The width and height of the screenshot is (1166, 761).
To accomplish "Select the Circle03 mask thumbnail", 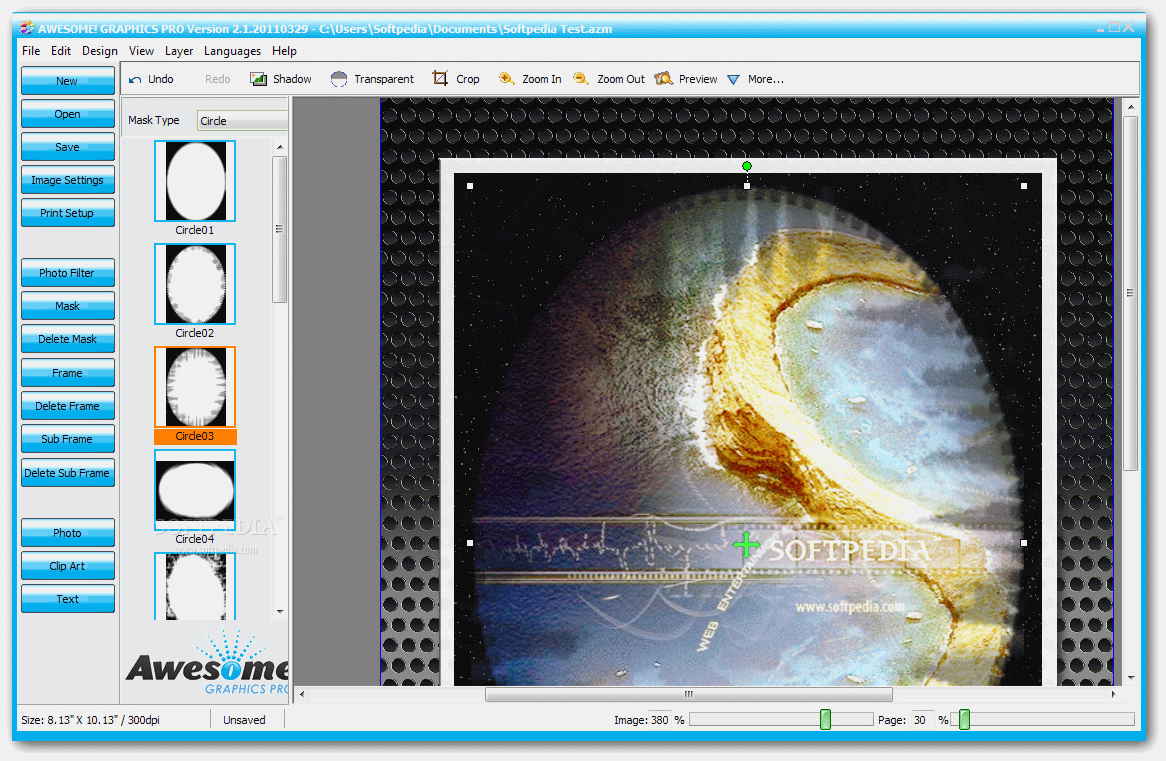I will 195,387.
